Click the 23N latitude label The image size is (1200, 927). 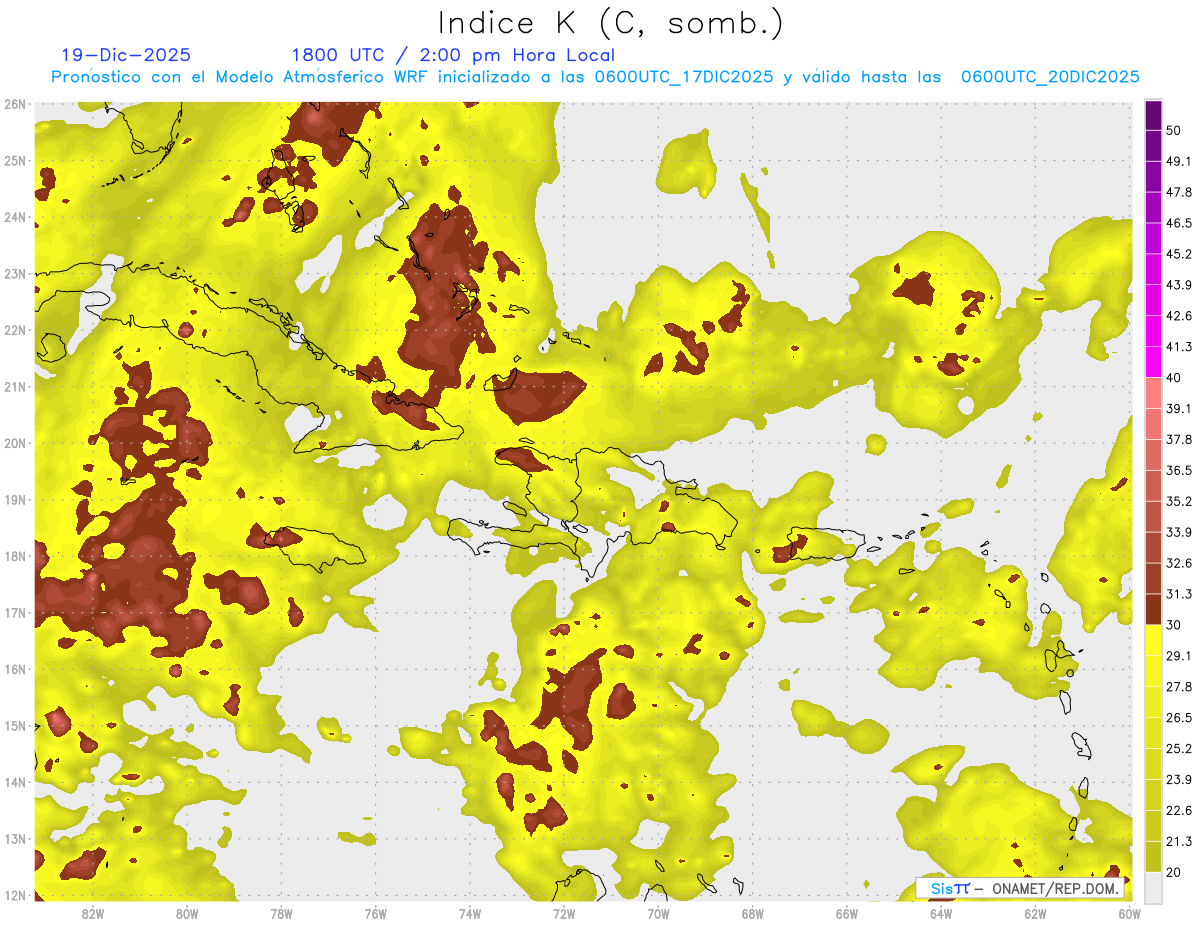pyautogui.click(x=15, y=273)
